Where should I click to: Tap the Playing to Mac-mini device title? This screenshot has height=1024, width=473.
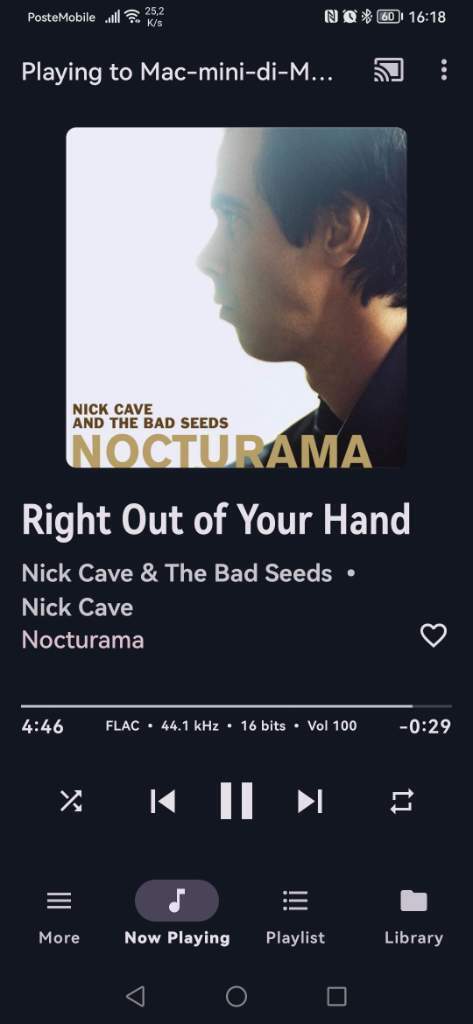[x=177, y=71]
